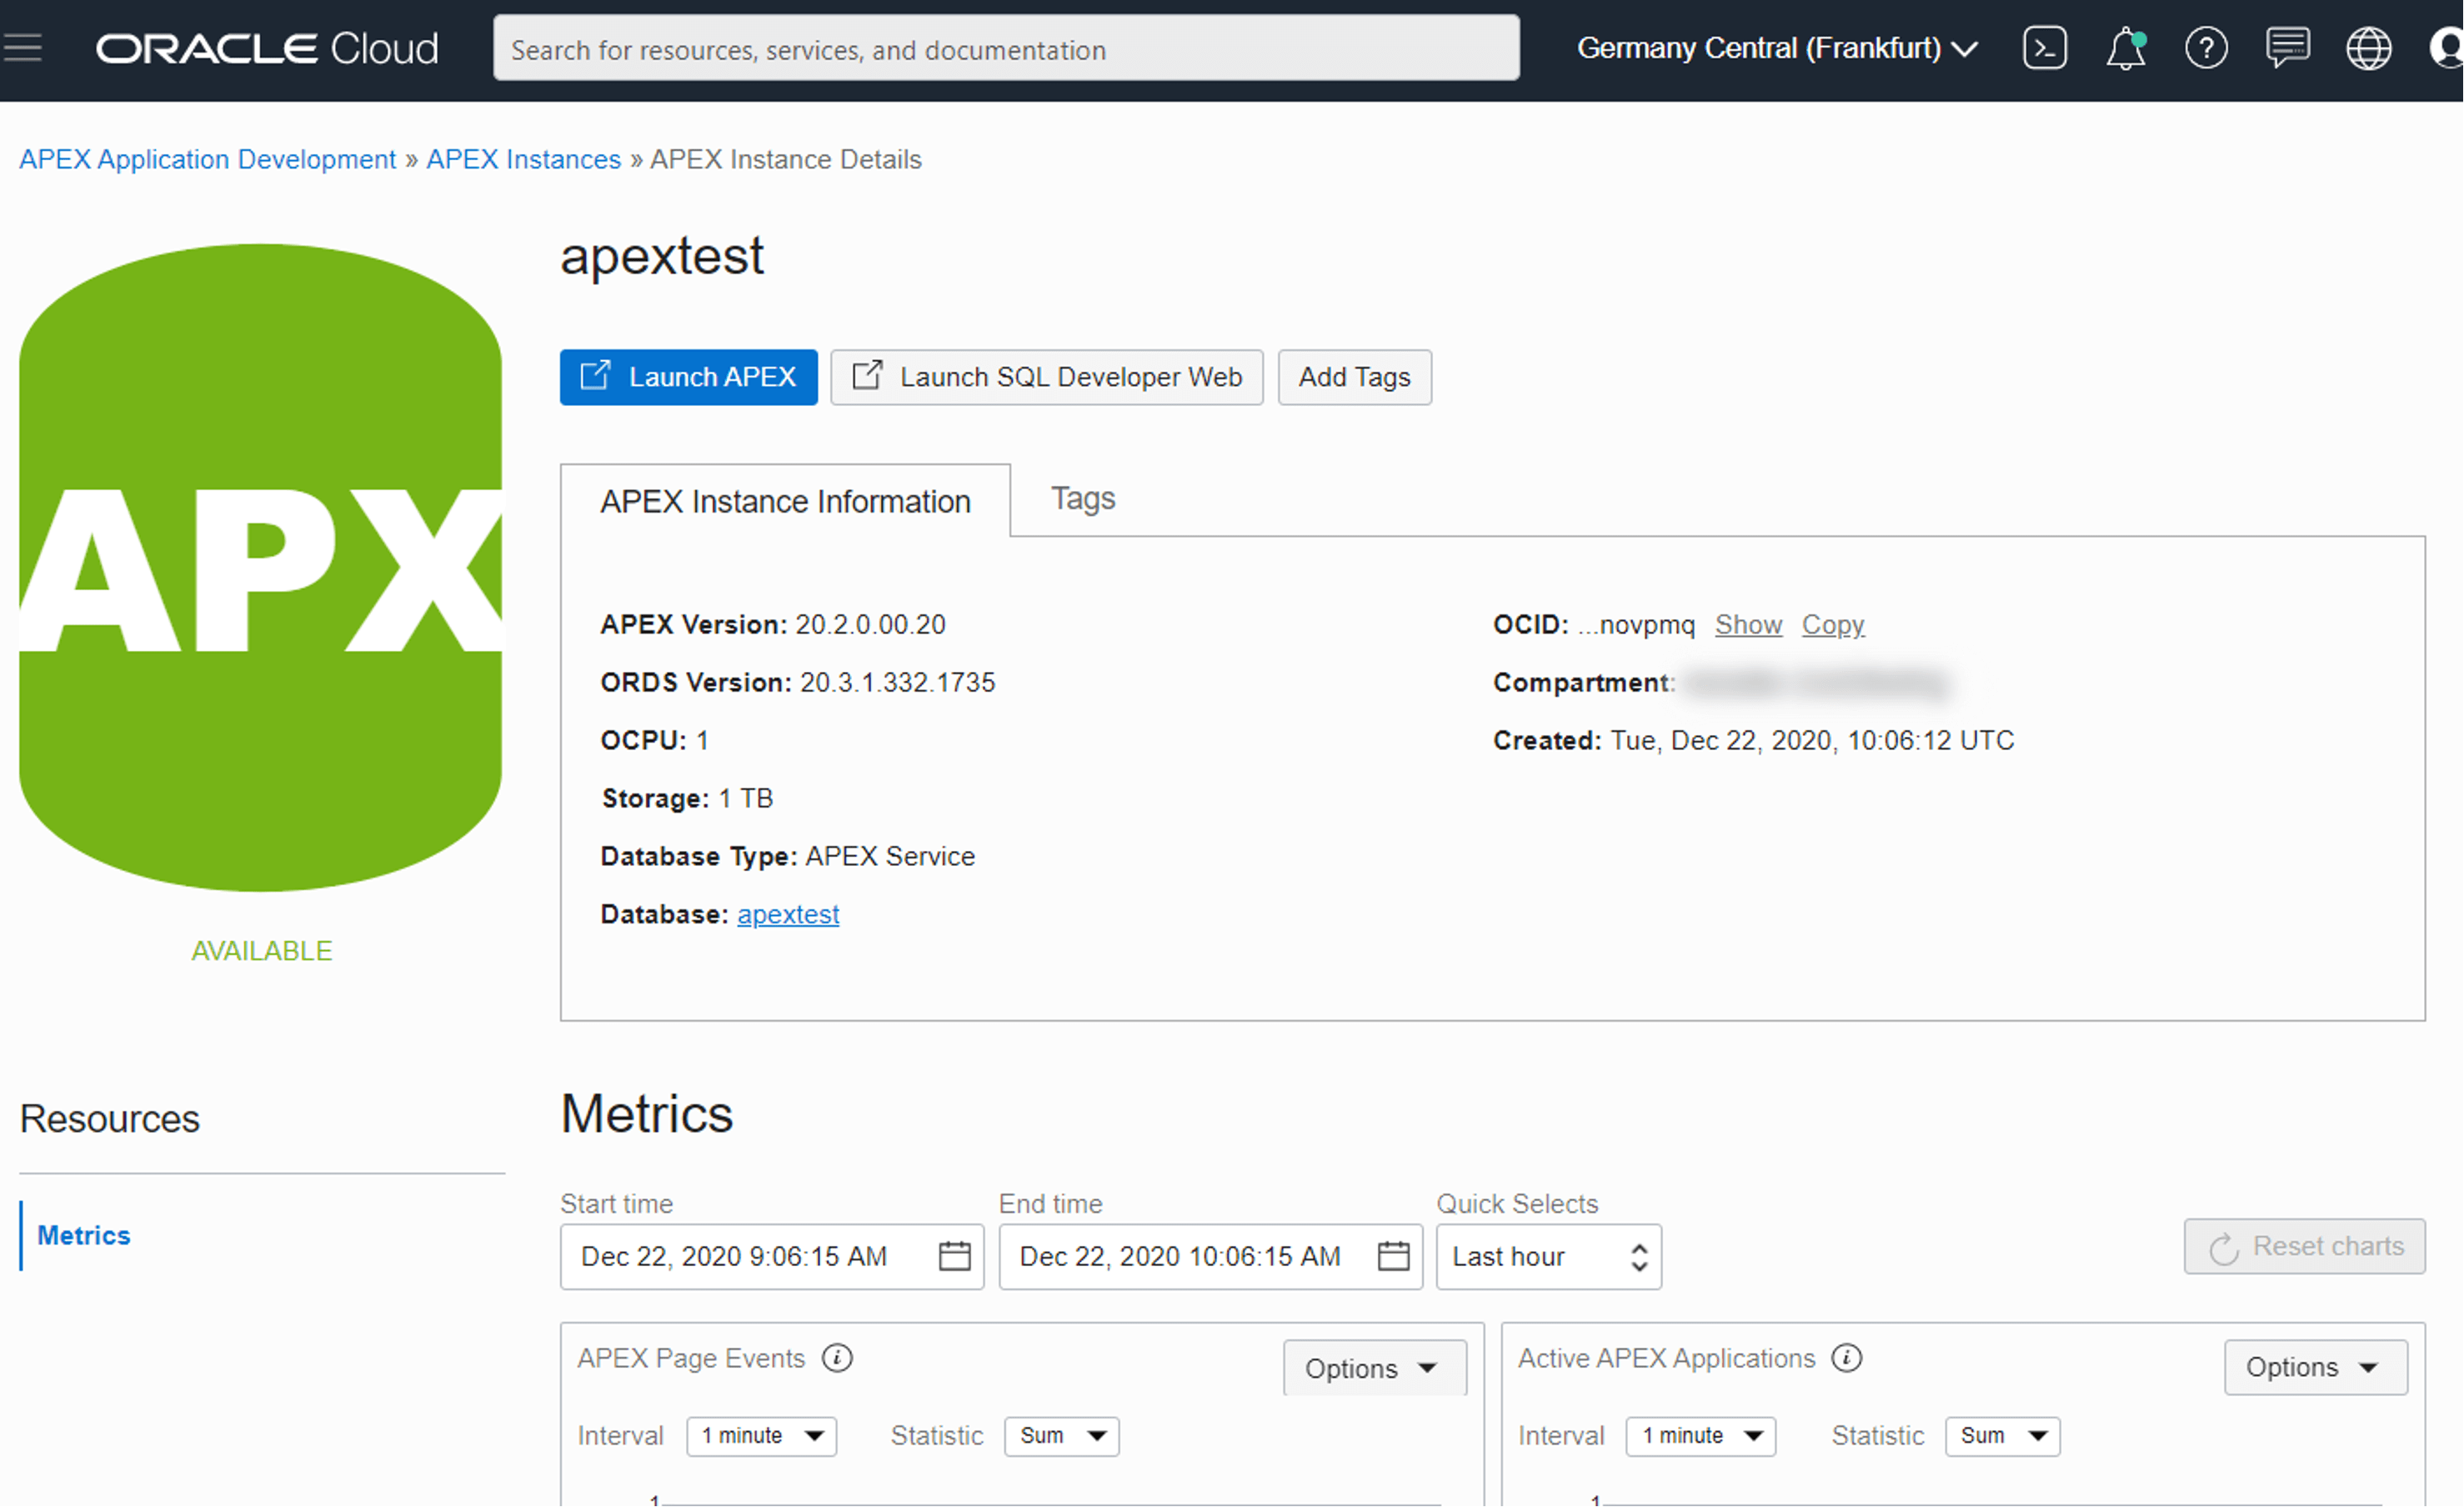
Task: Open the feedback chat icon
Action: [x=2287, y=48]
